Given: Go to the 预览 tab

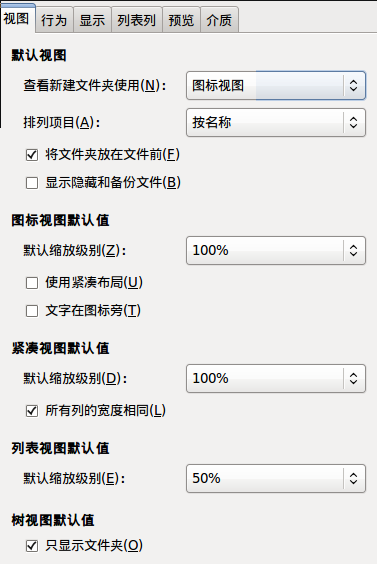Looking at the screenshot, I should [x=181, y=20].
